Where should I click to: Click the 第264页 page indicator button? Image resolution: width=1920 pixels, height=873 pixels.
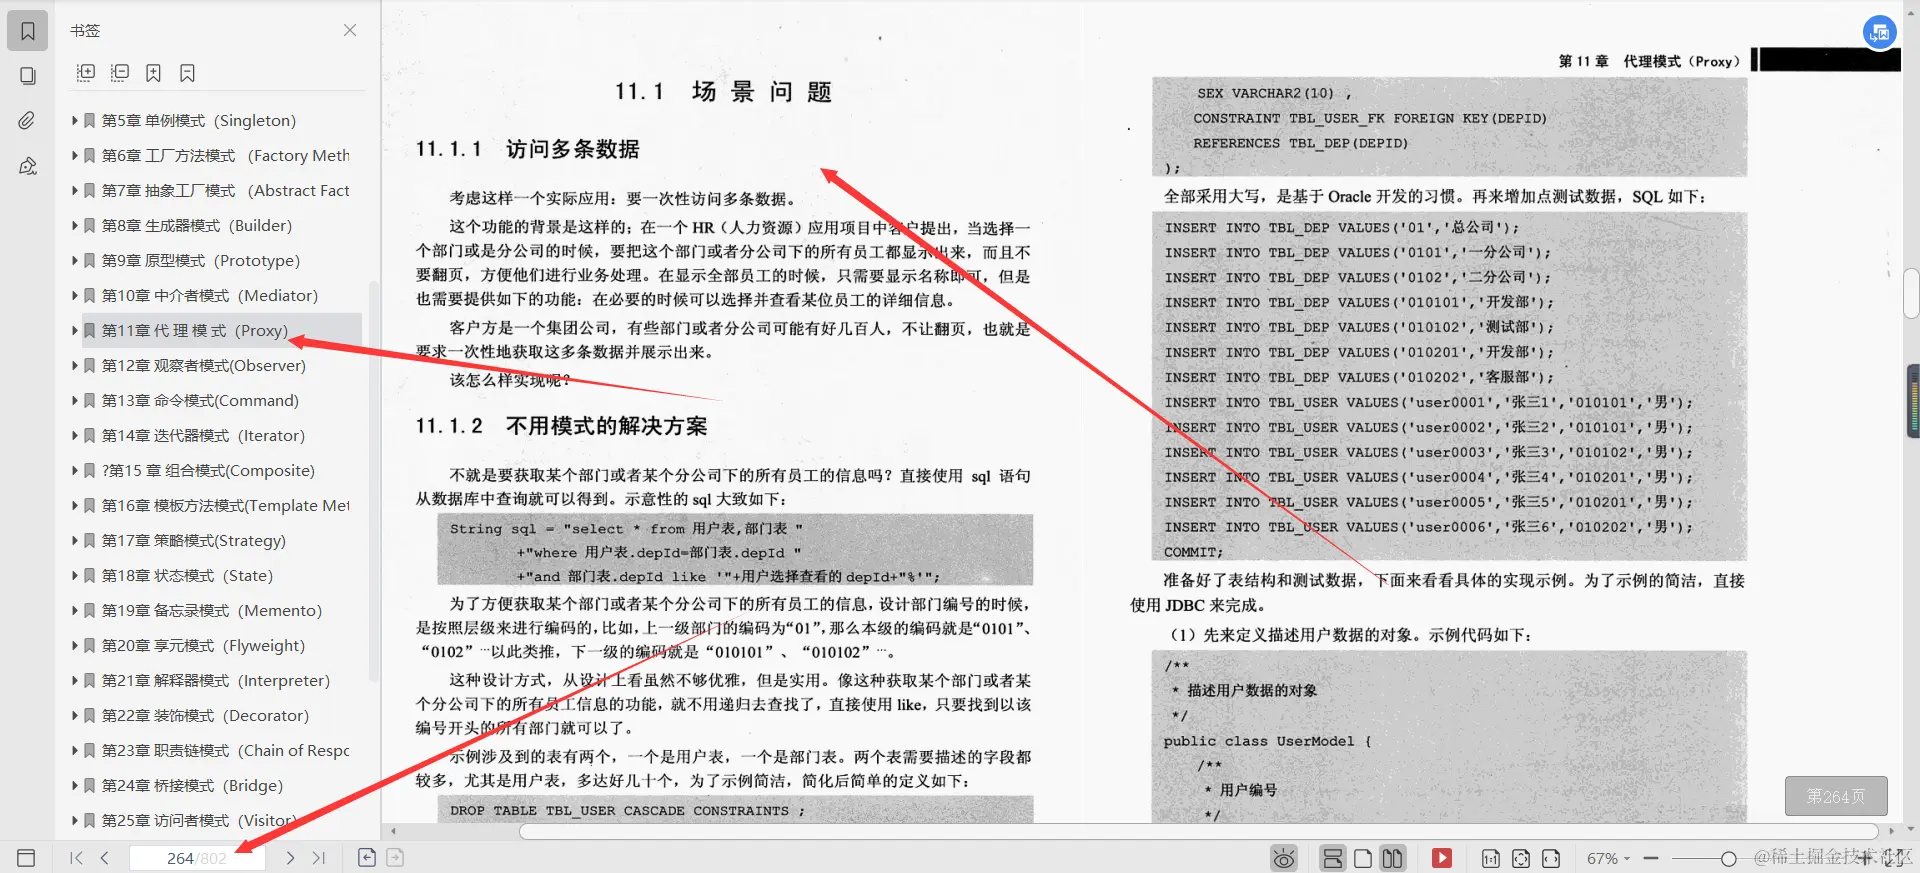tap(1836, 796)
